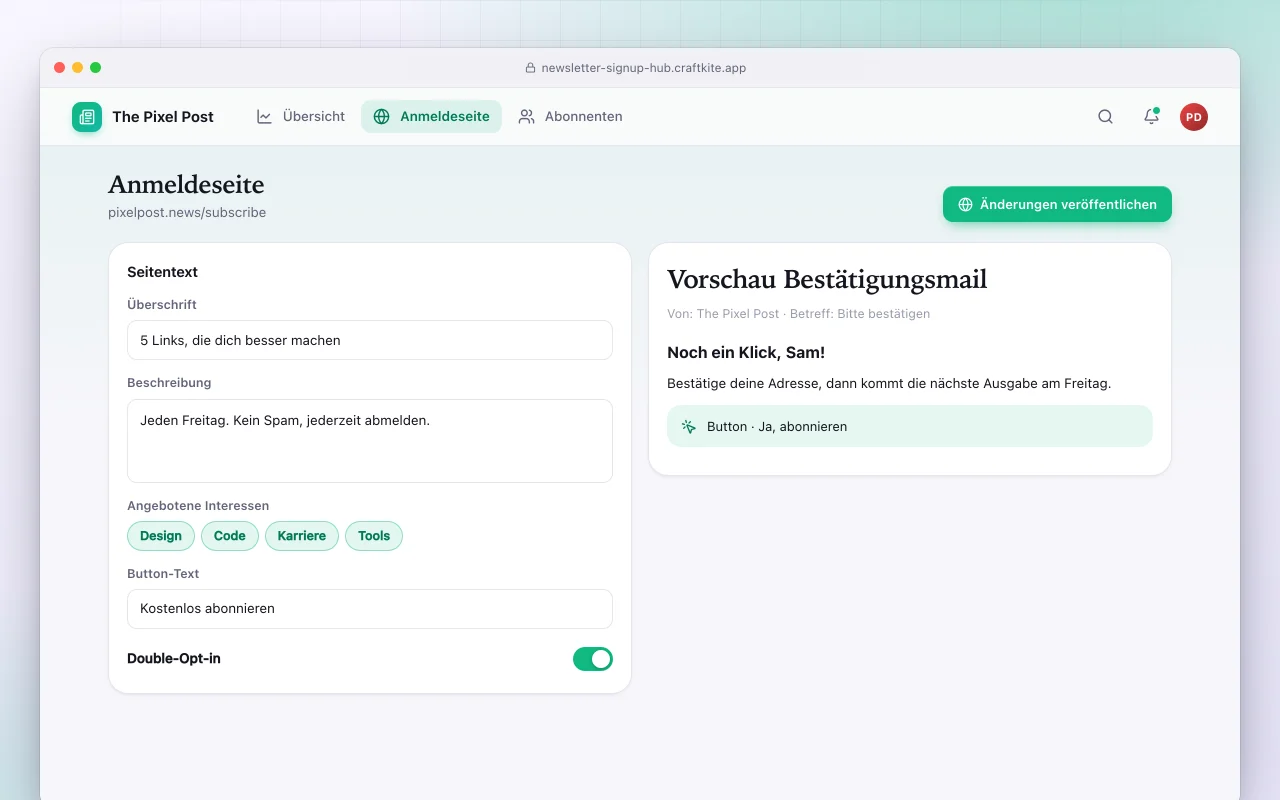
Task: Toggle the Design interest chip
Action: 161,536
